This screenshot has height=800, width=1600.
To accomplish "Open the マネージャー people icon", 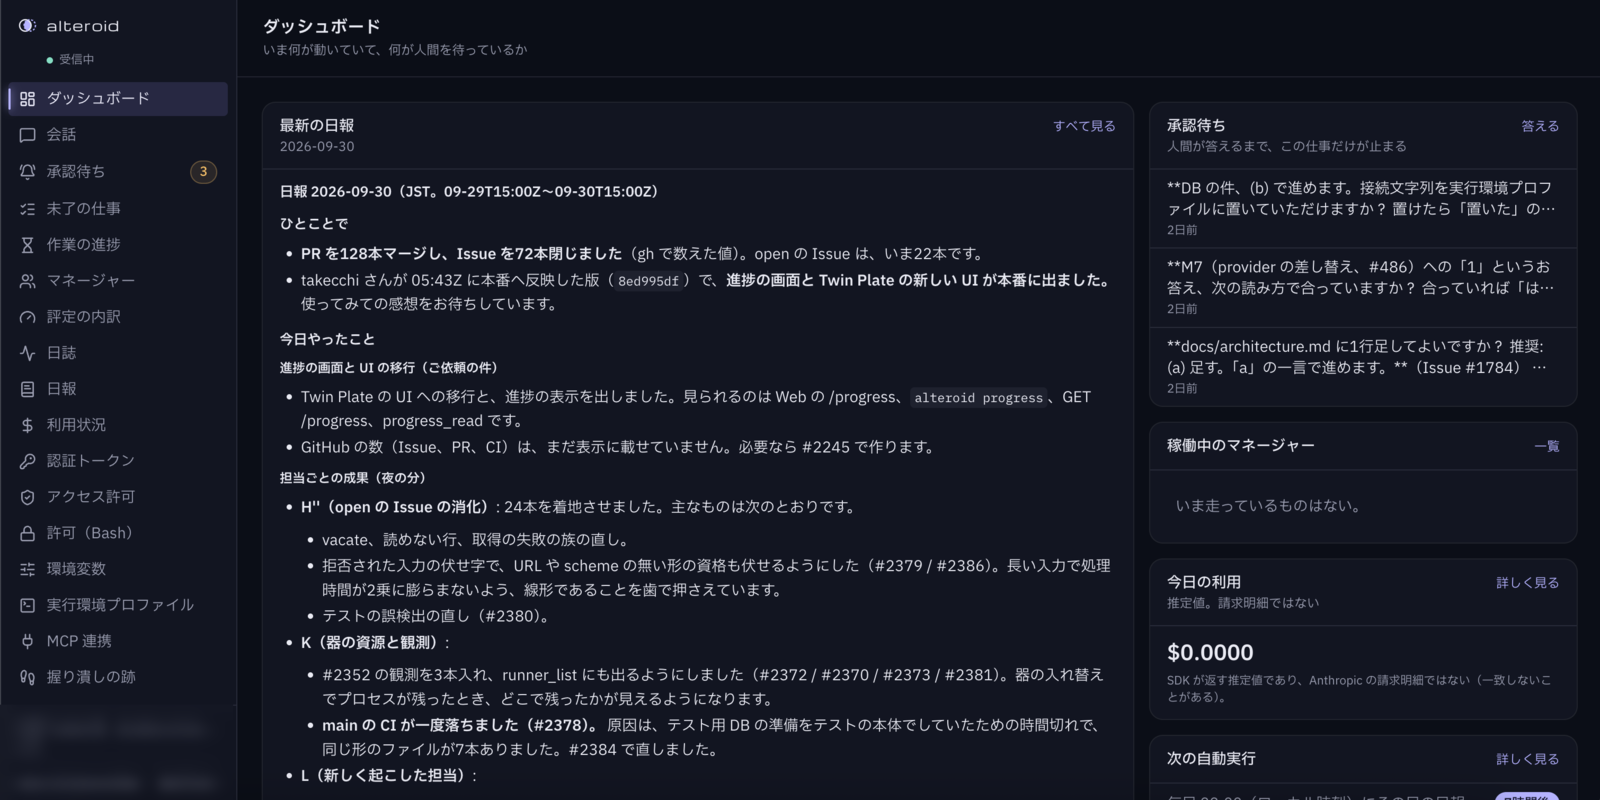I will point(27,281).
